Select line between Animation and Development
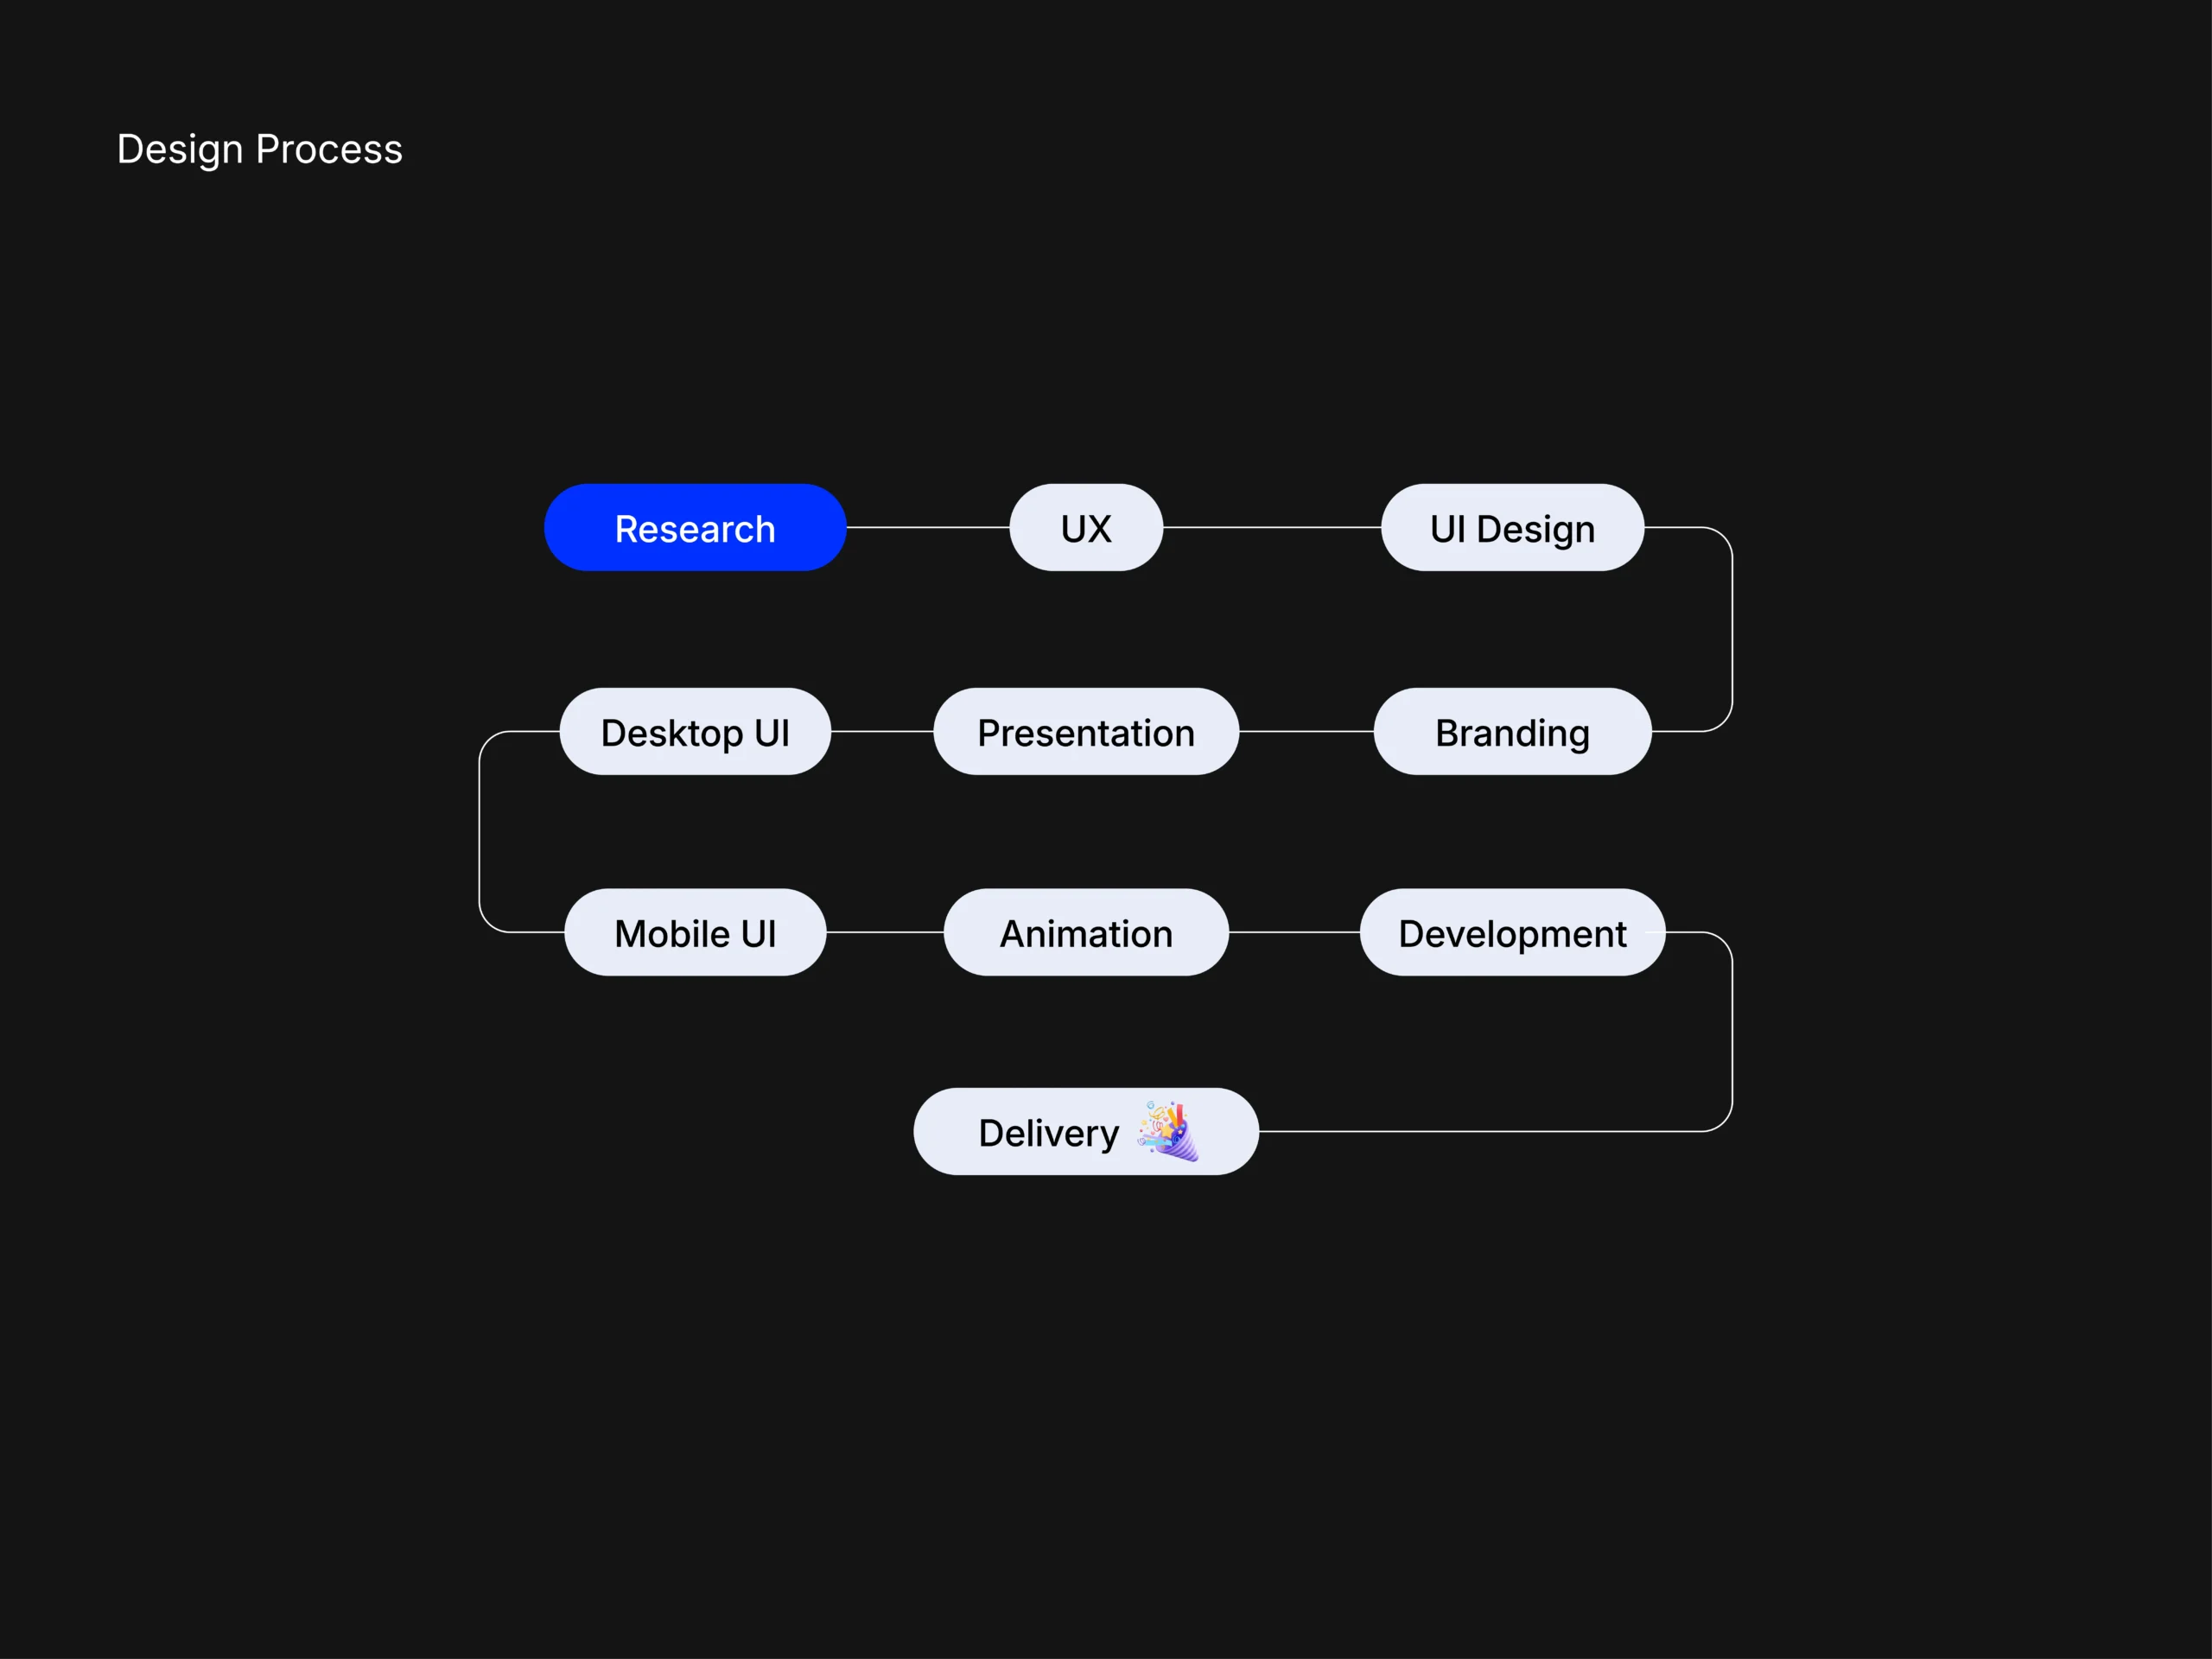Screen dimensions: 2212x1659 (x=1294, y=932)
